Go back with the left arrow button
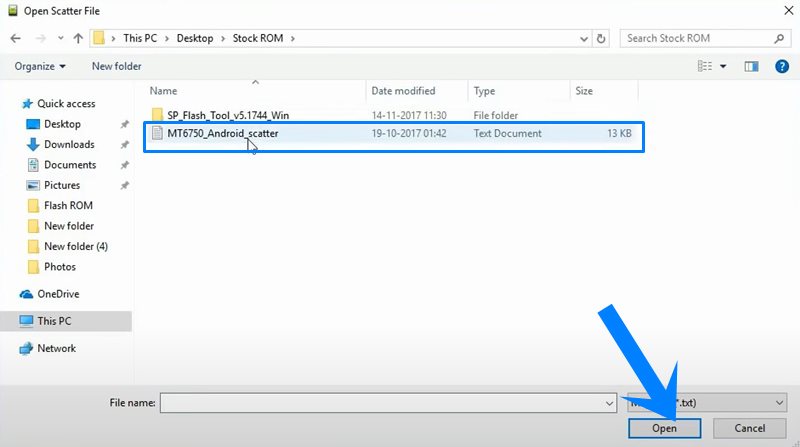This screenshot has height=447, width=800. 16,38
